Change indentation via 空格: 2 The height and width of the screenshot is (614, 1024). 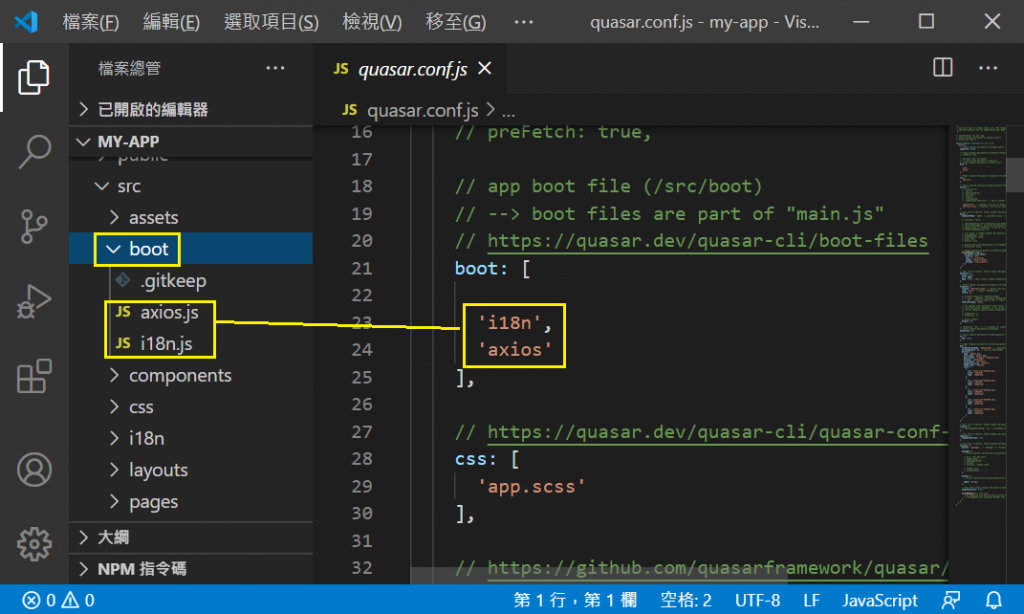coord(686,600)
